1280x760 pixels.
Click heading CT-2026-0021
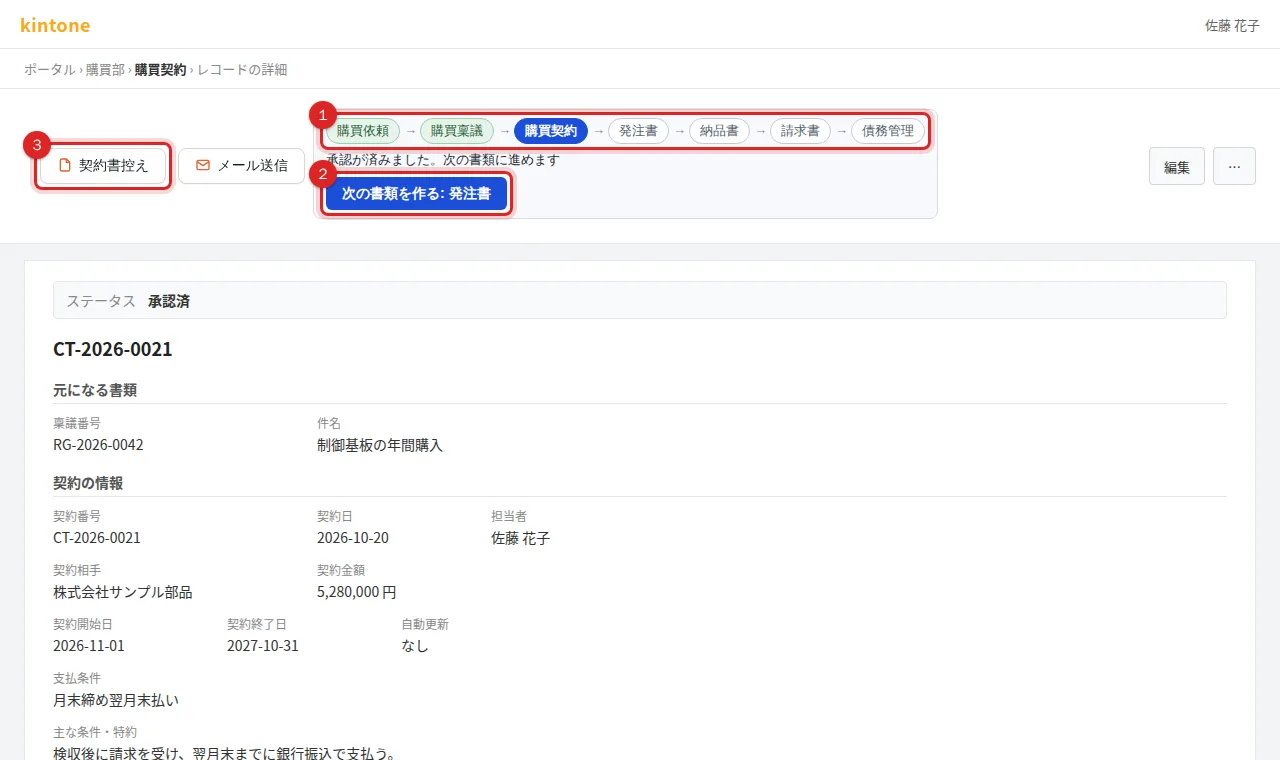click(113, 349)
